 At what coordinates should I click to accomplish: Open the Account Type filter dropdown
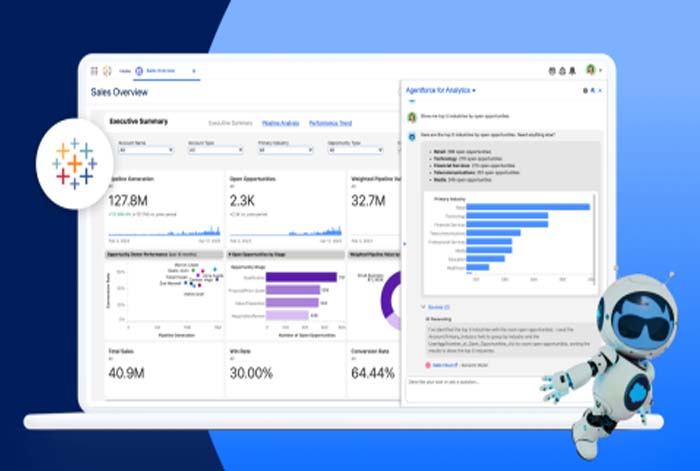(x=215, y=150)
